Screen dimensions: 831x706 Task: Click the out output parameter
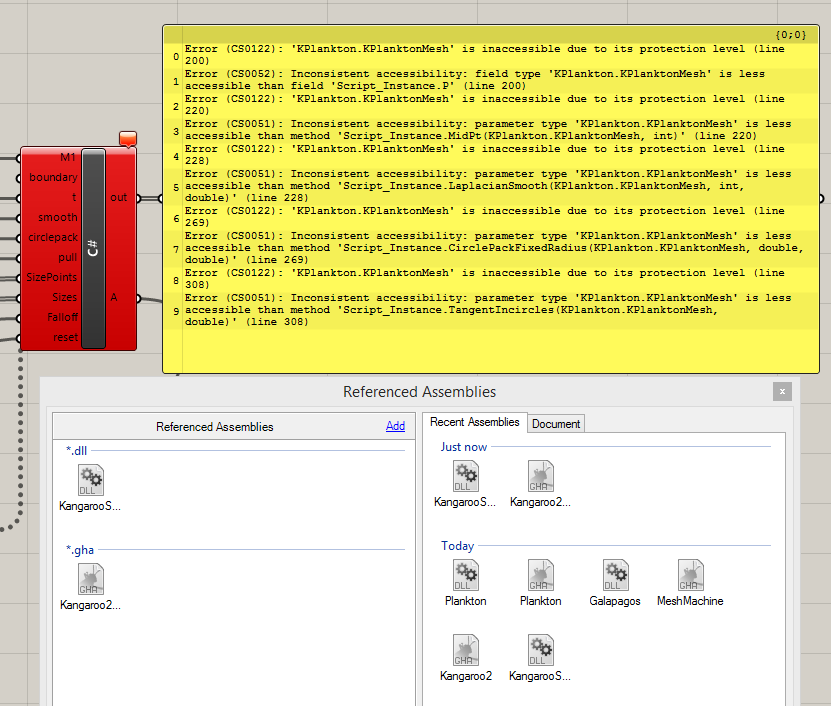click(119, 198)
